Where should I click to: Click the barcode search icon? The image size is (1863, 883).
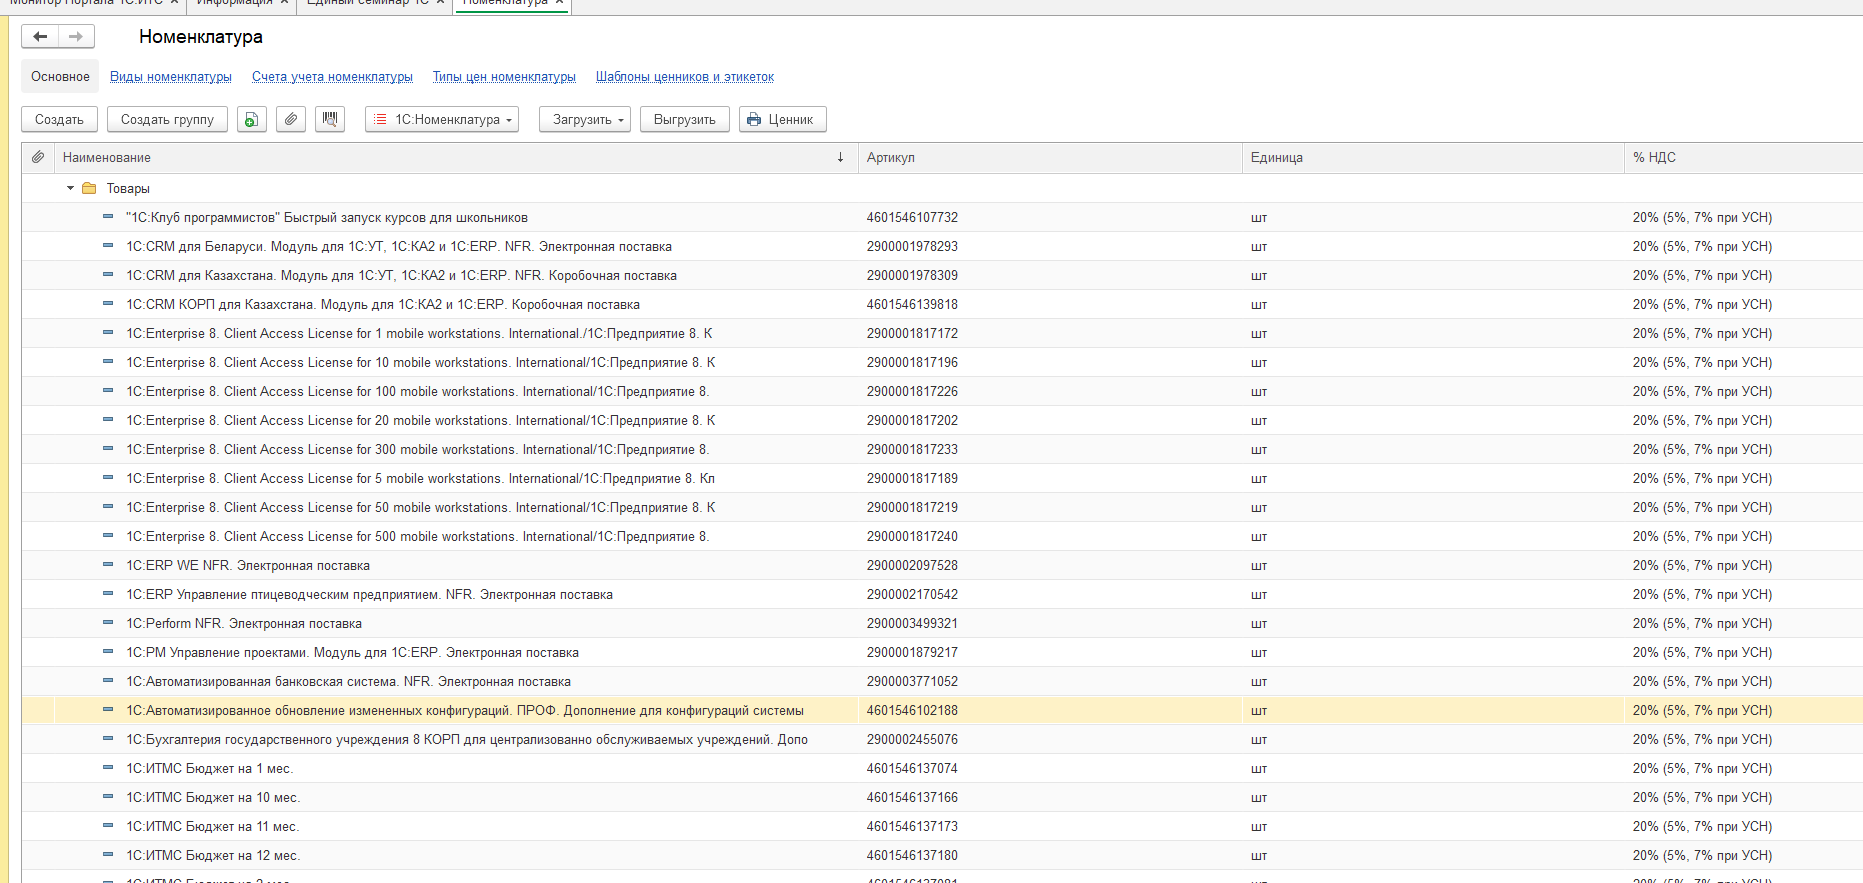(x=330, y=120)
